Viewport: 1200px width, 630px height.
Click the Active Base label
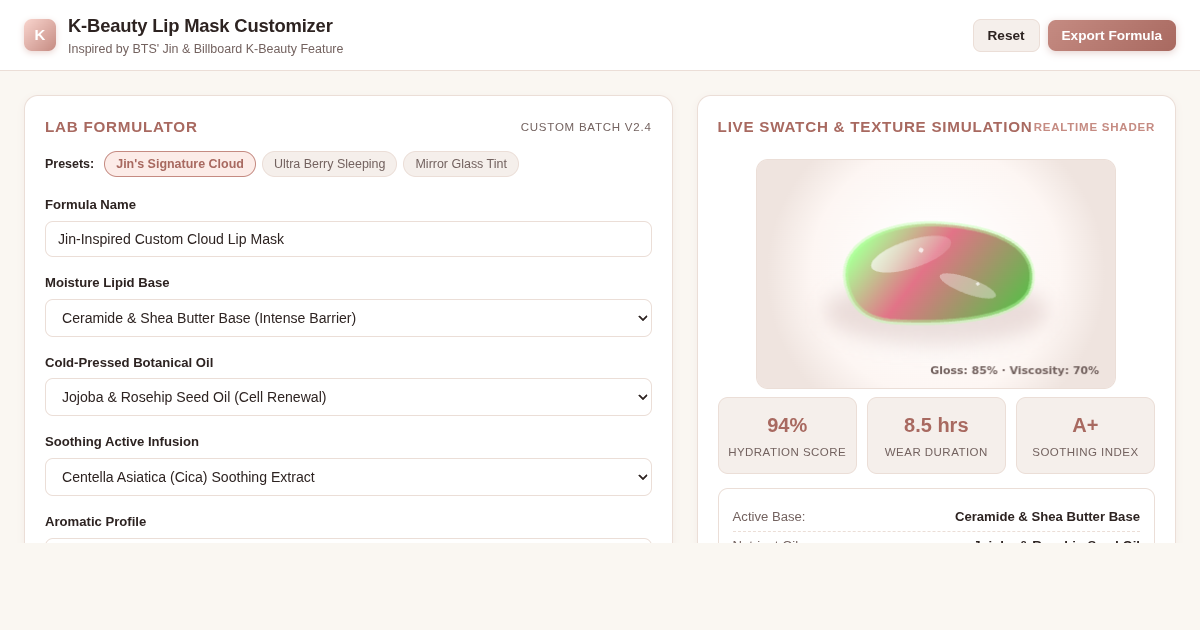(769, 517)
